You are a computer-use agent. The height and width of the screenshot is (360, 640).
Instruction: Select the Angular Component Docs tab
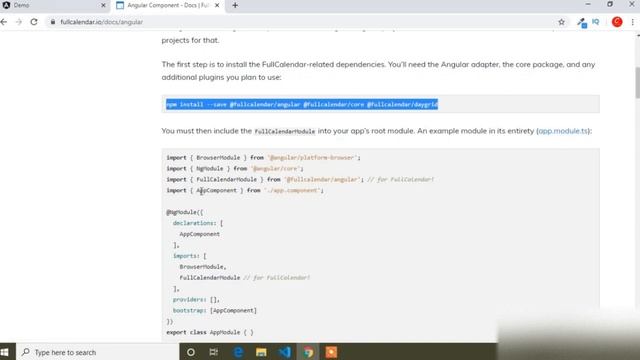[x=167, y=5]
